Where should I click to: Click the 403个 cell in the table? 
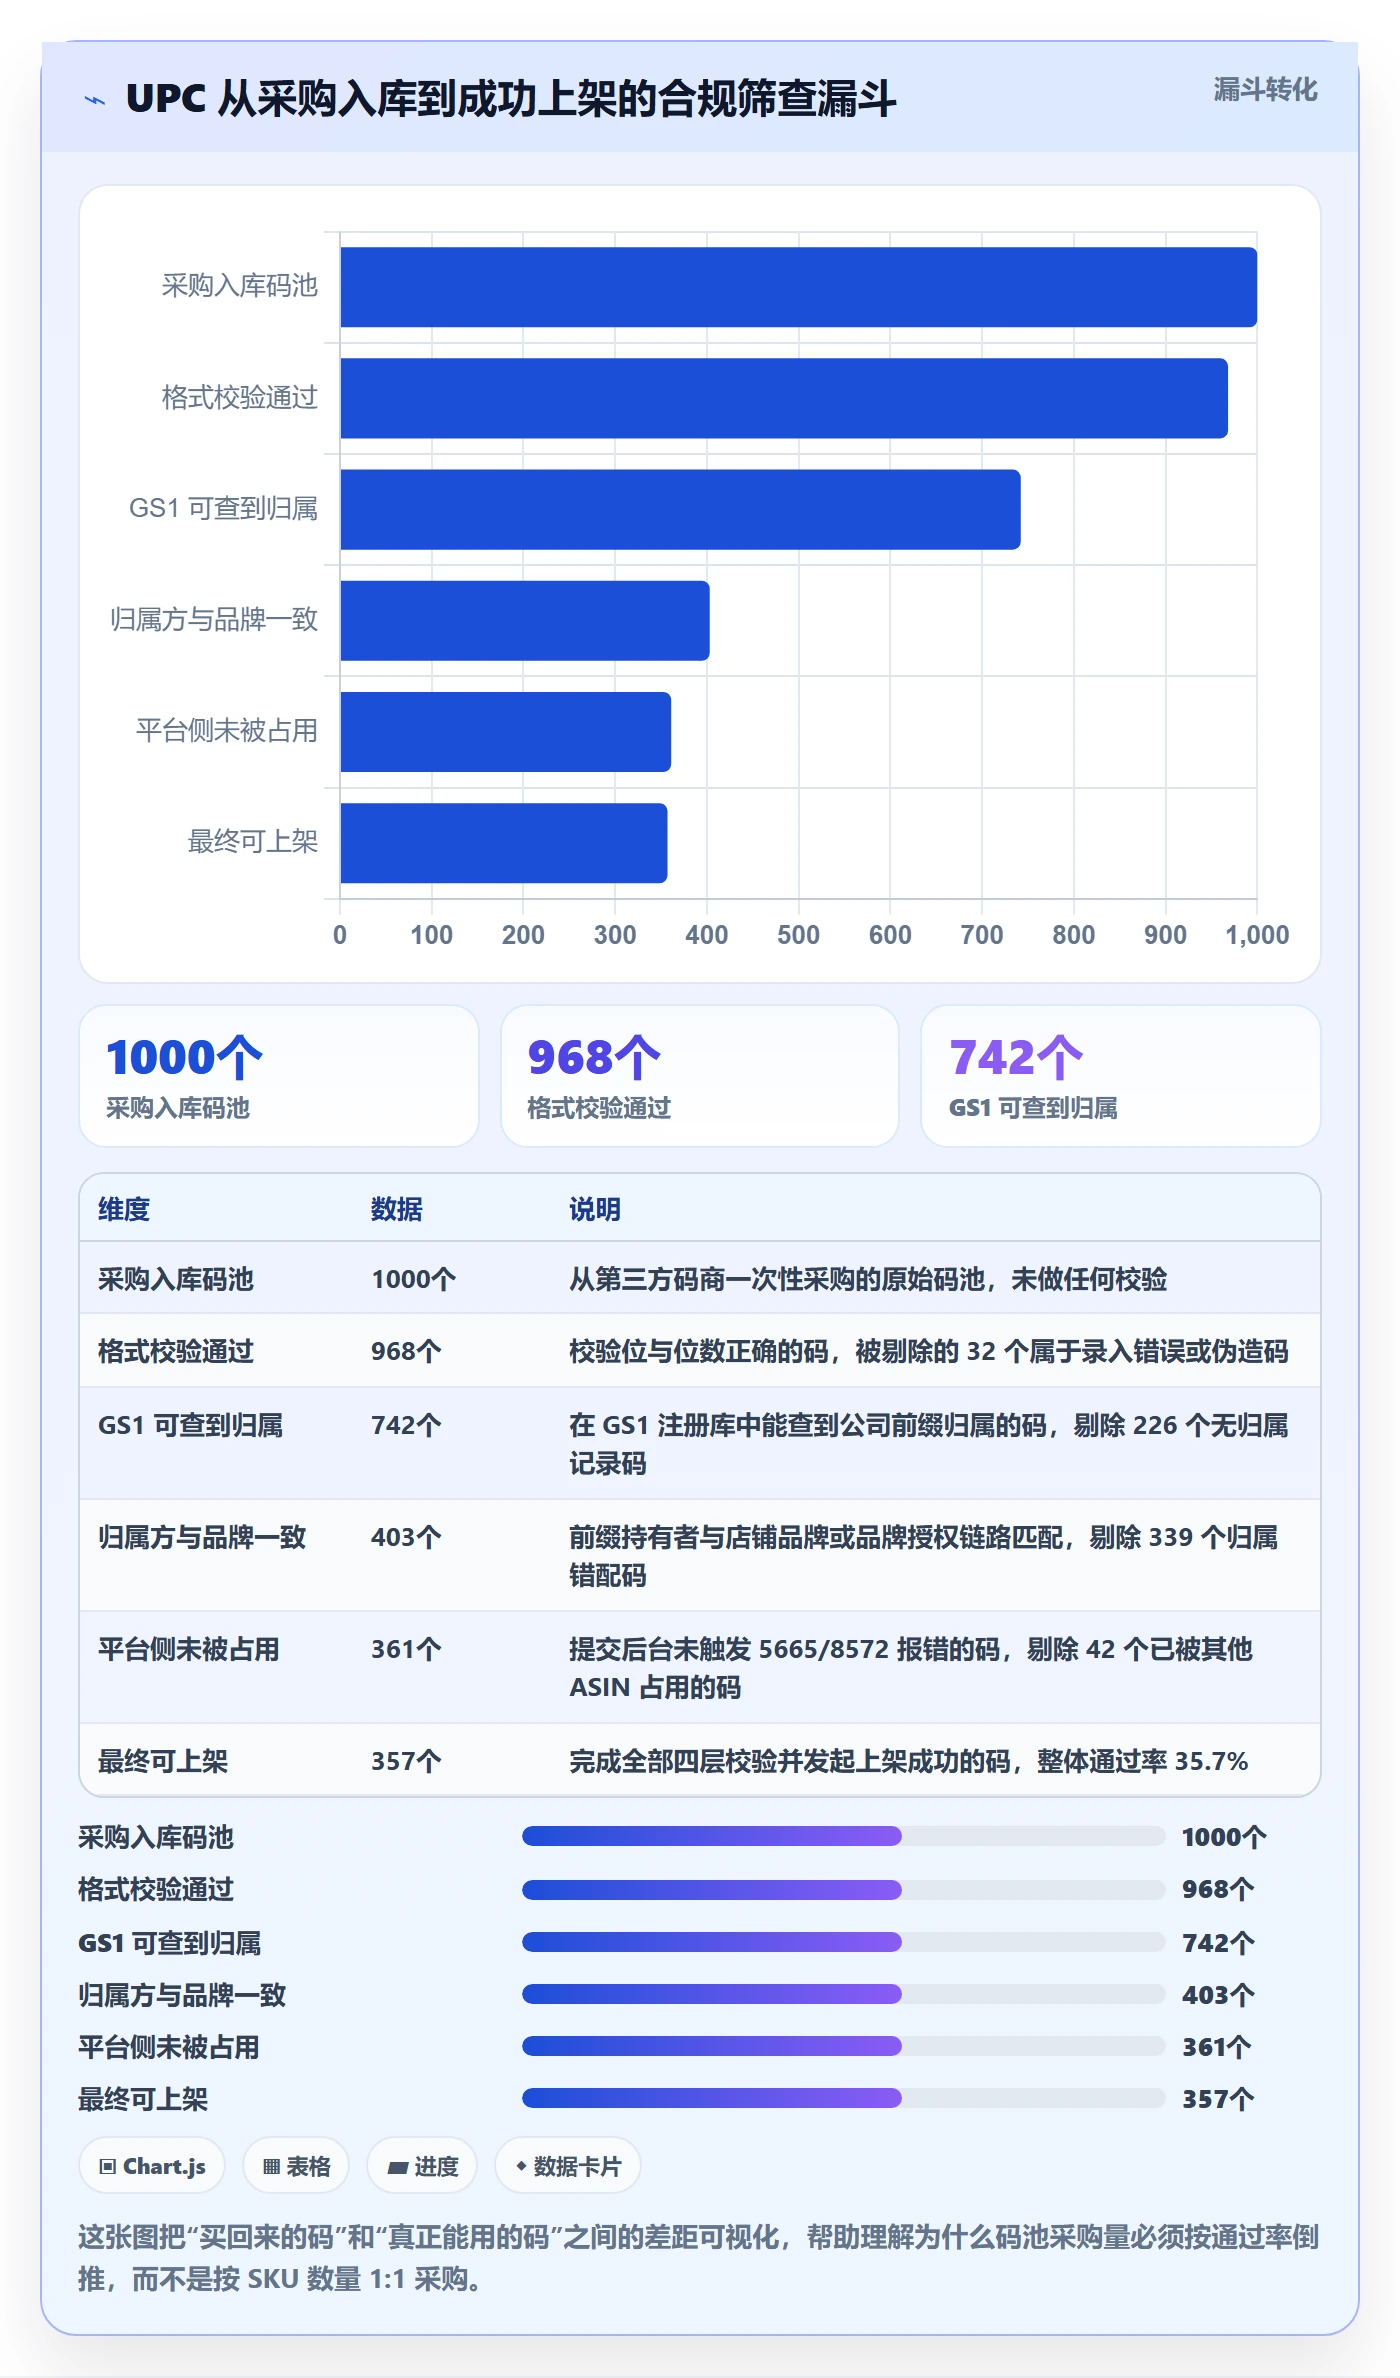(x=406, y=1537)
